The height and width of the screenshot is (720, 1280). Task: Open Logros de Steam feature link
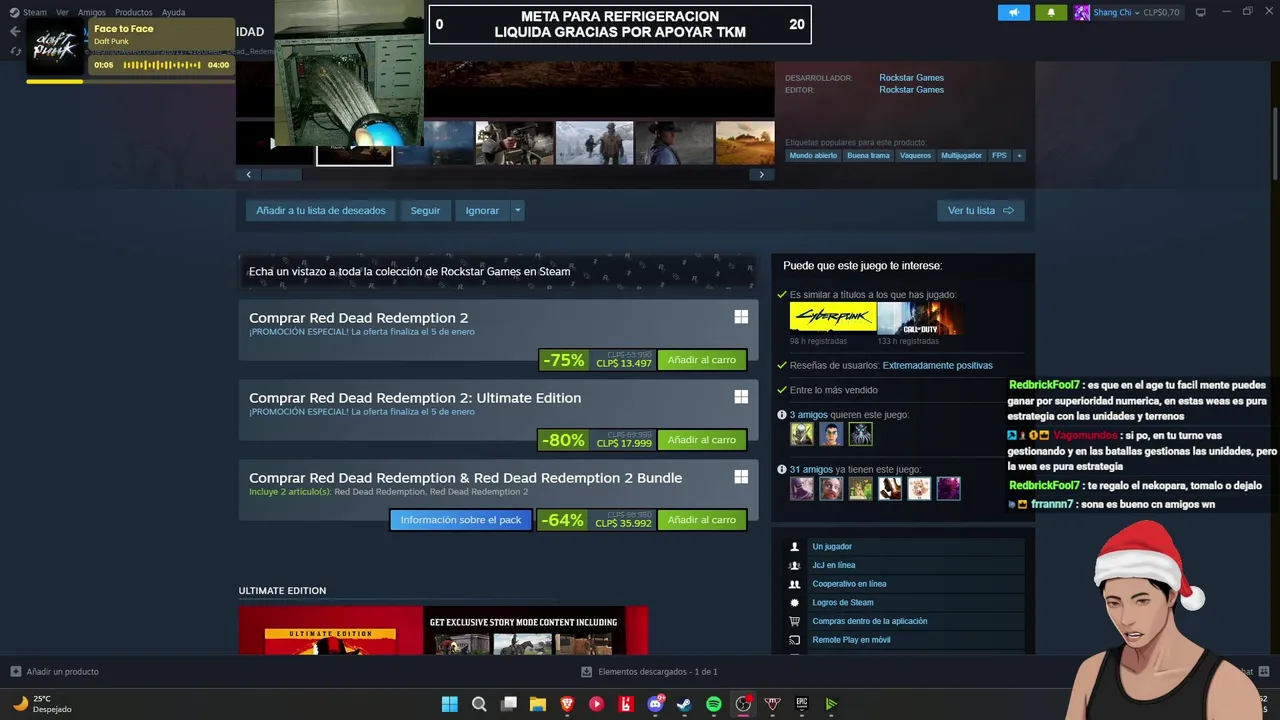(x=843, y=602)
